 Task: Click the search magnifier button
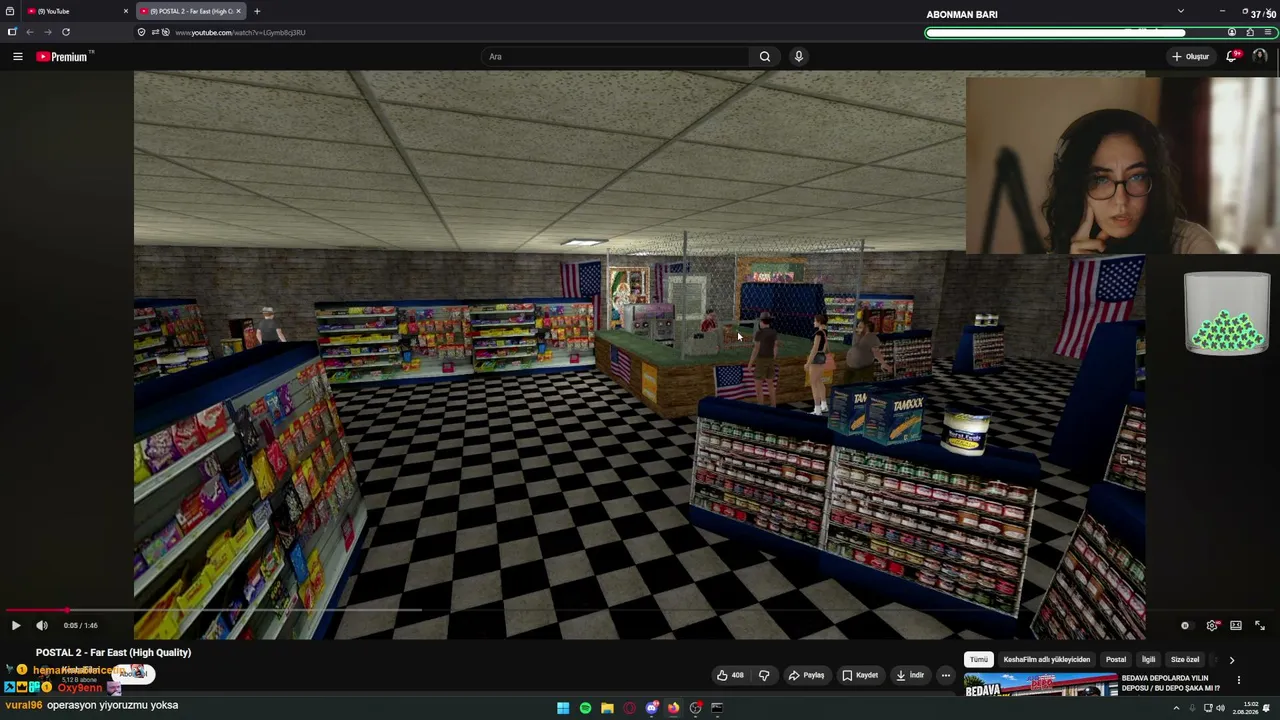tap(765, 56)
